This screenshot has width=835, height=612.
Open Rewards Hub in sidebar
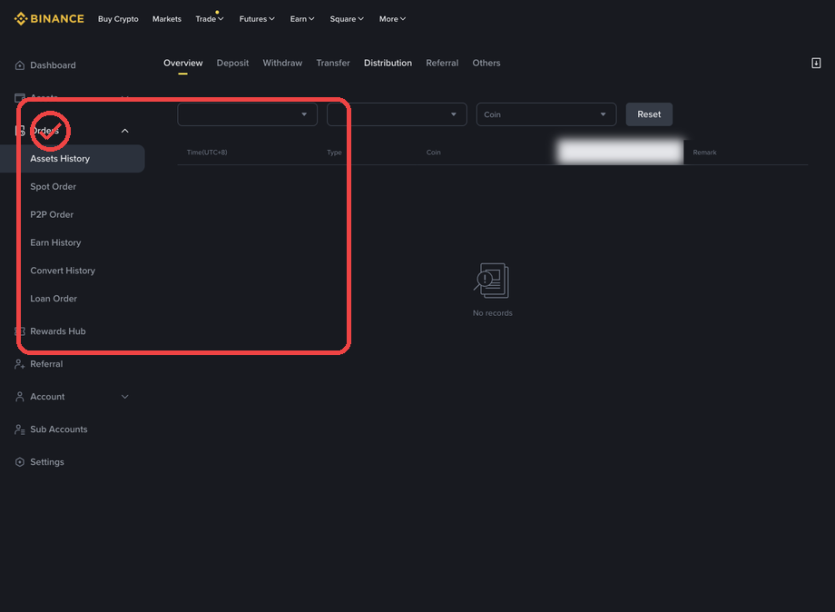coord(58,331)
